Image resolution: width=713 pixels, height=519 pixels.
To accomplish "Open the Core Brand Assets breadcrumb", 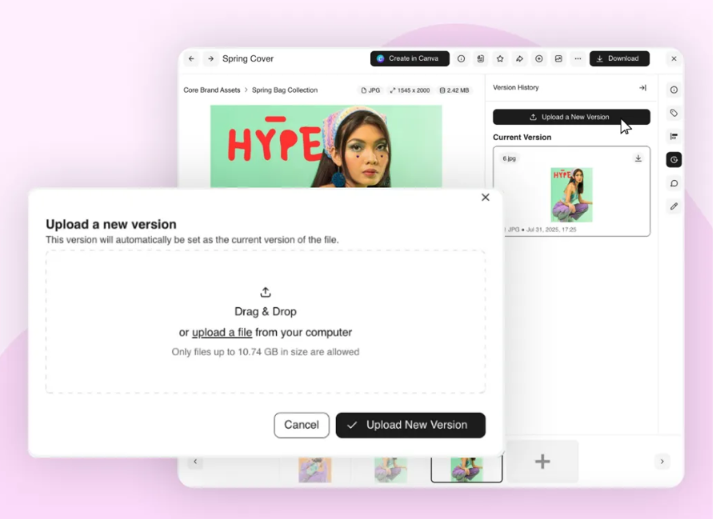I will [212, 90].
